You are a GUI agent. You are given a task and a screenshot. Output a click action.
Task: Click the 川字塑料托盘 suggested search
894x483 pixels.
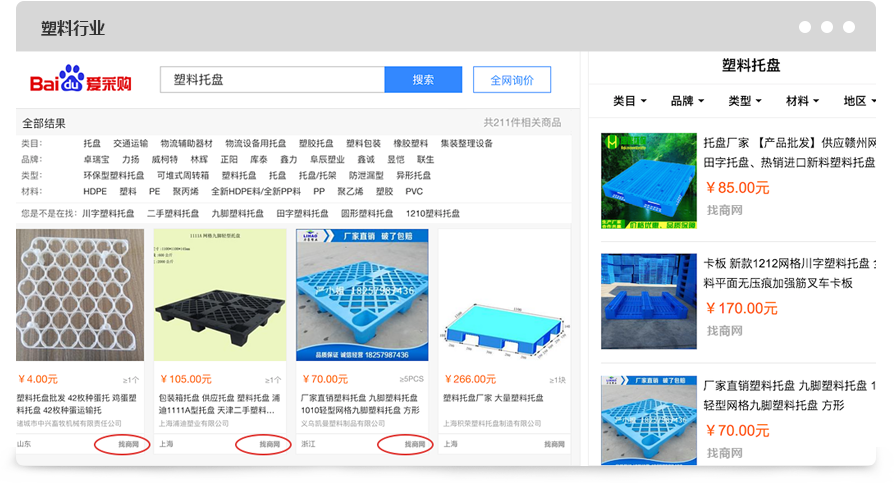[108, 214]
